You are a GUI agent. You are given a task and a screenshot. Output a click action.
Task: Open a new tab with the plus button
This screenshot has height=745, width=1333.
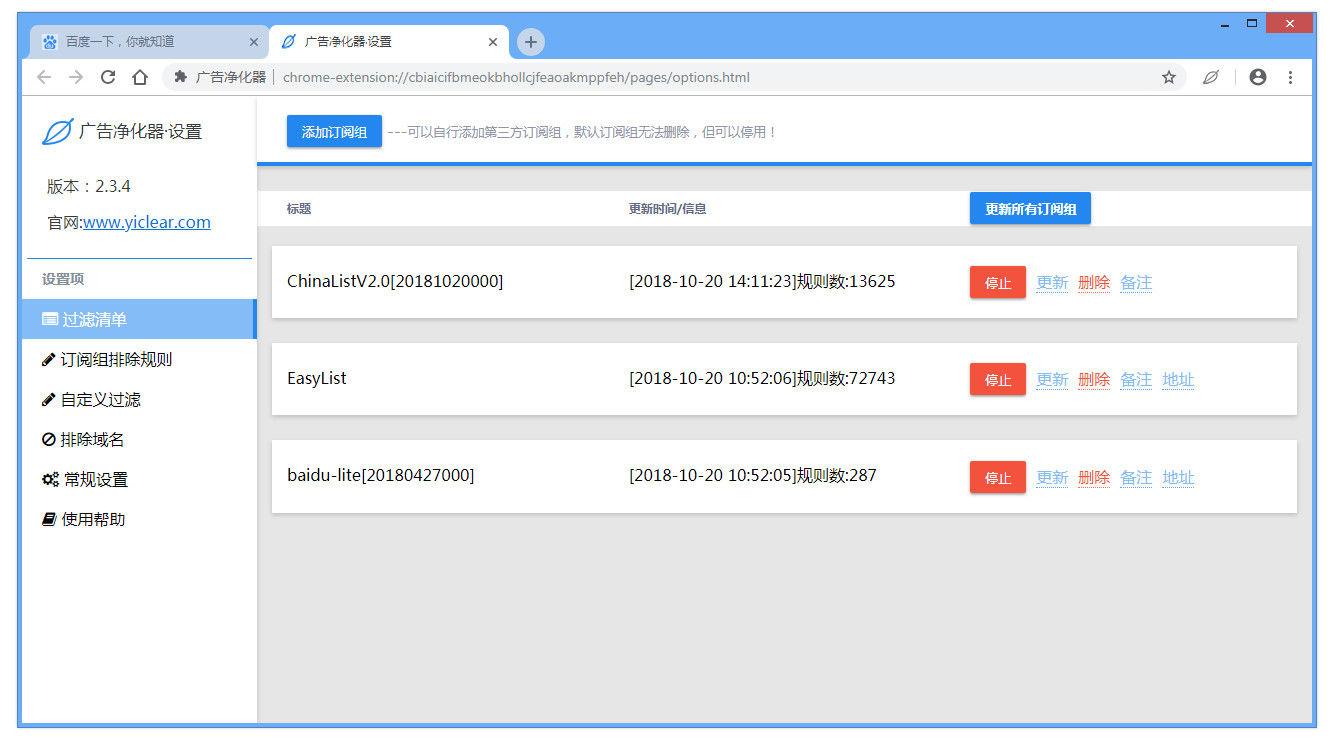coord(531,42)
